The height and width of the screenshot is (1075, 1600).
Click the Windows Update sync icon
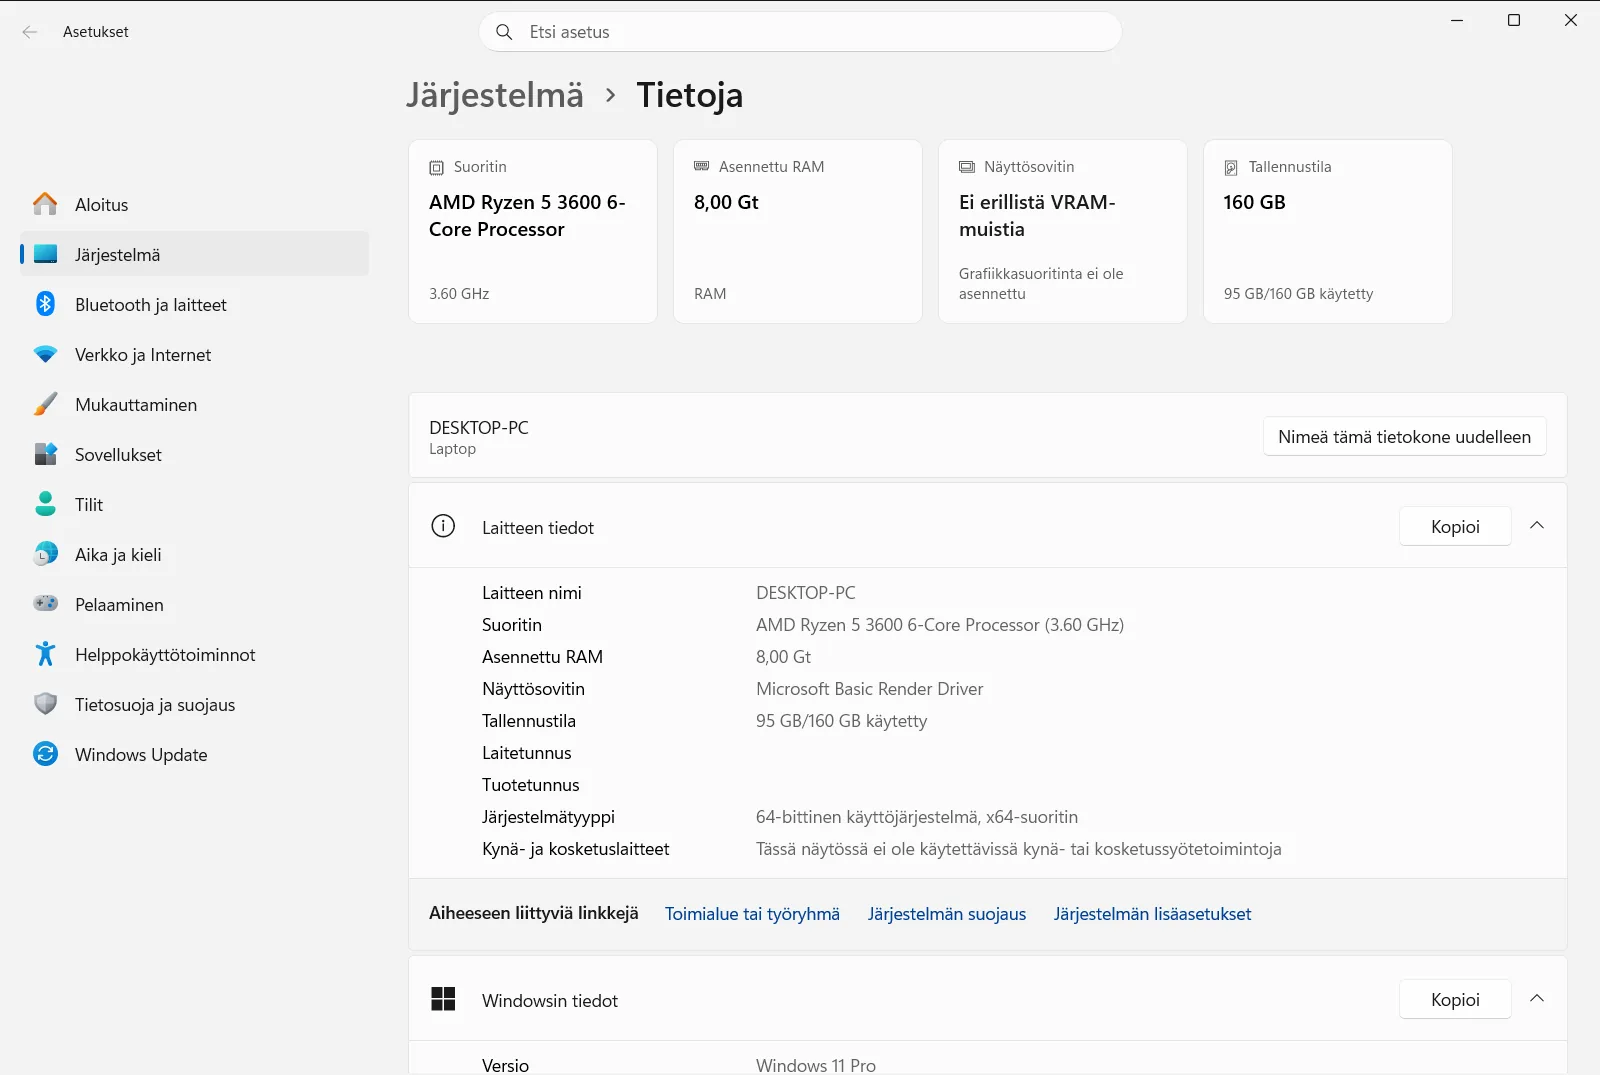(45, 754)
